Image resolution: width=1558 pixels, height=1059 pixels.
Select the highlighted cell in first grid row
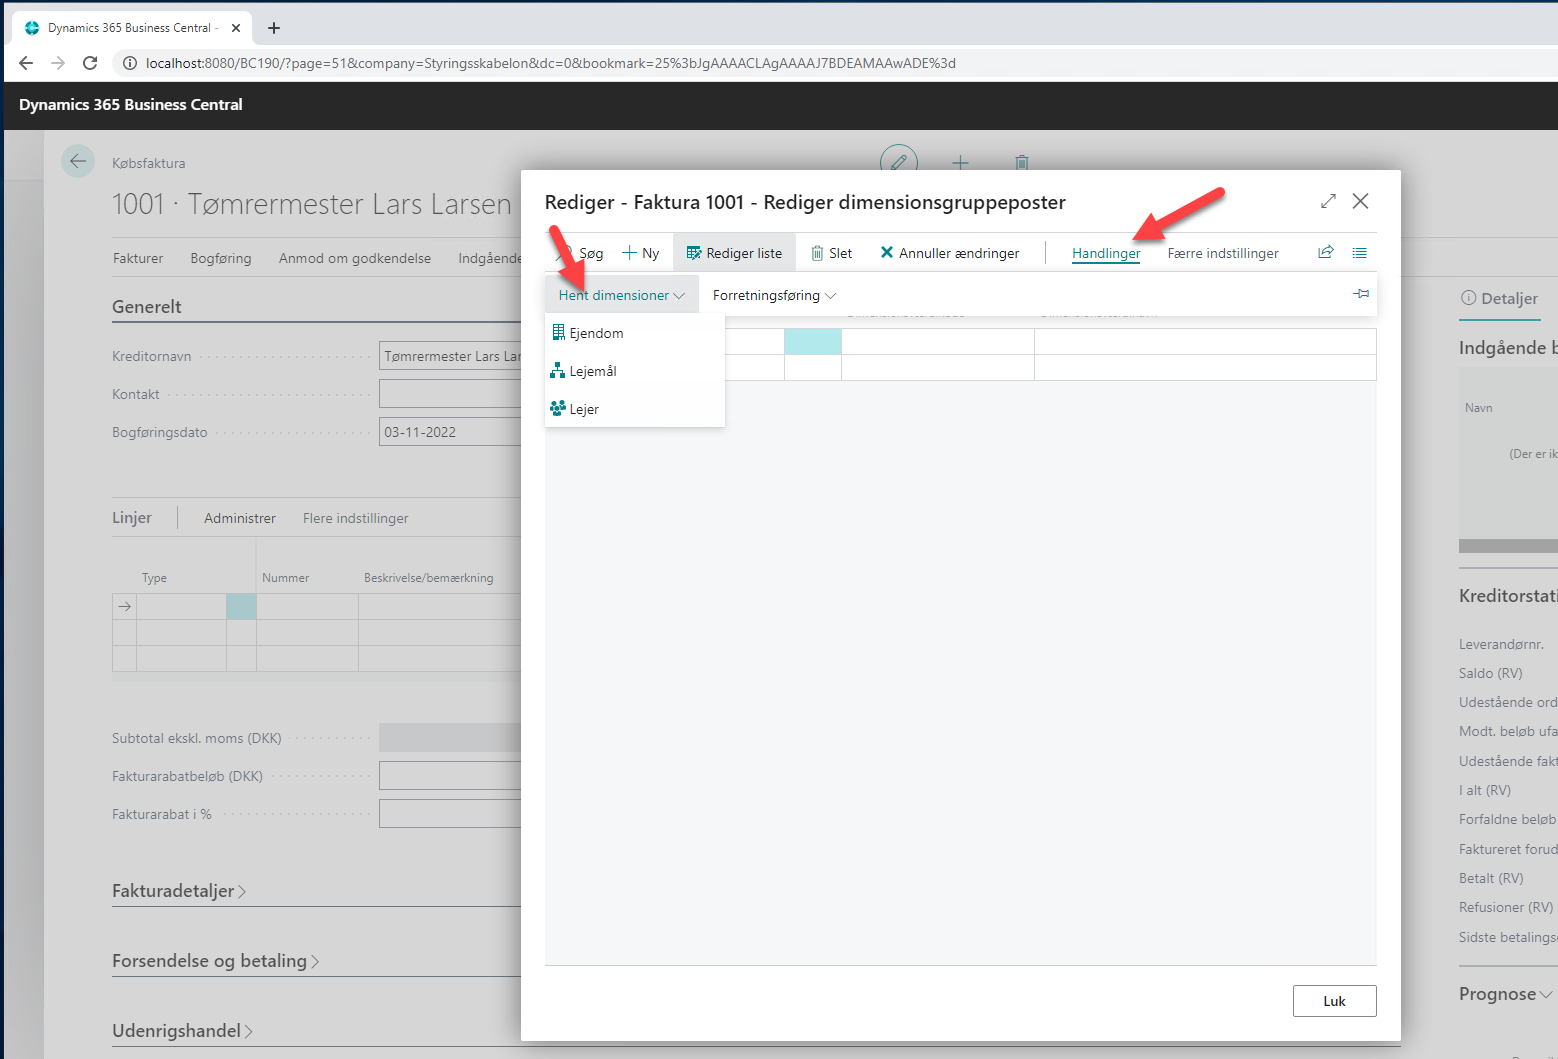click(813, 342)
